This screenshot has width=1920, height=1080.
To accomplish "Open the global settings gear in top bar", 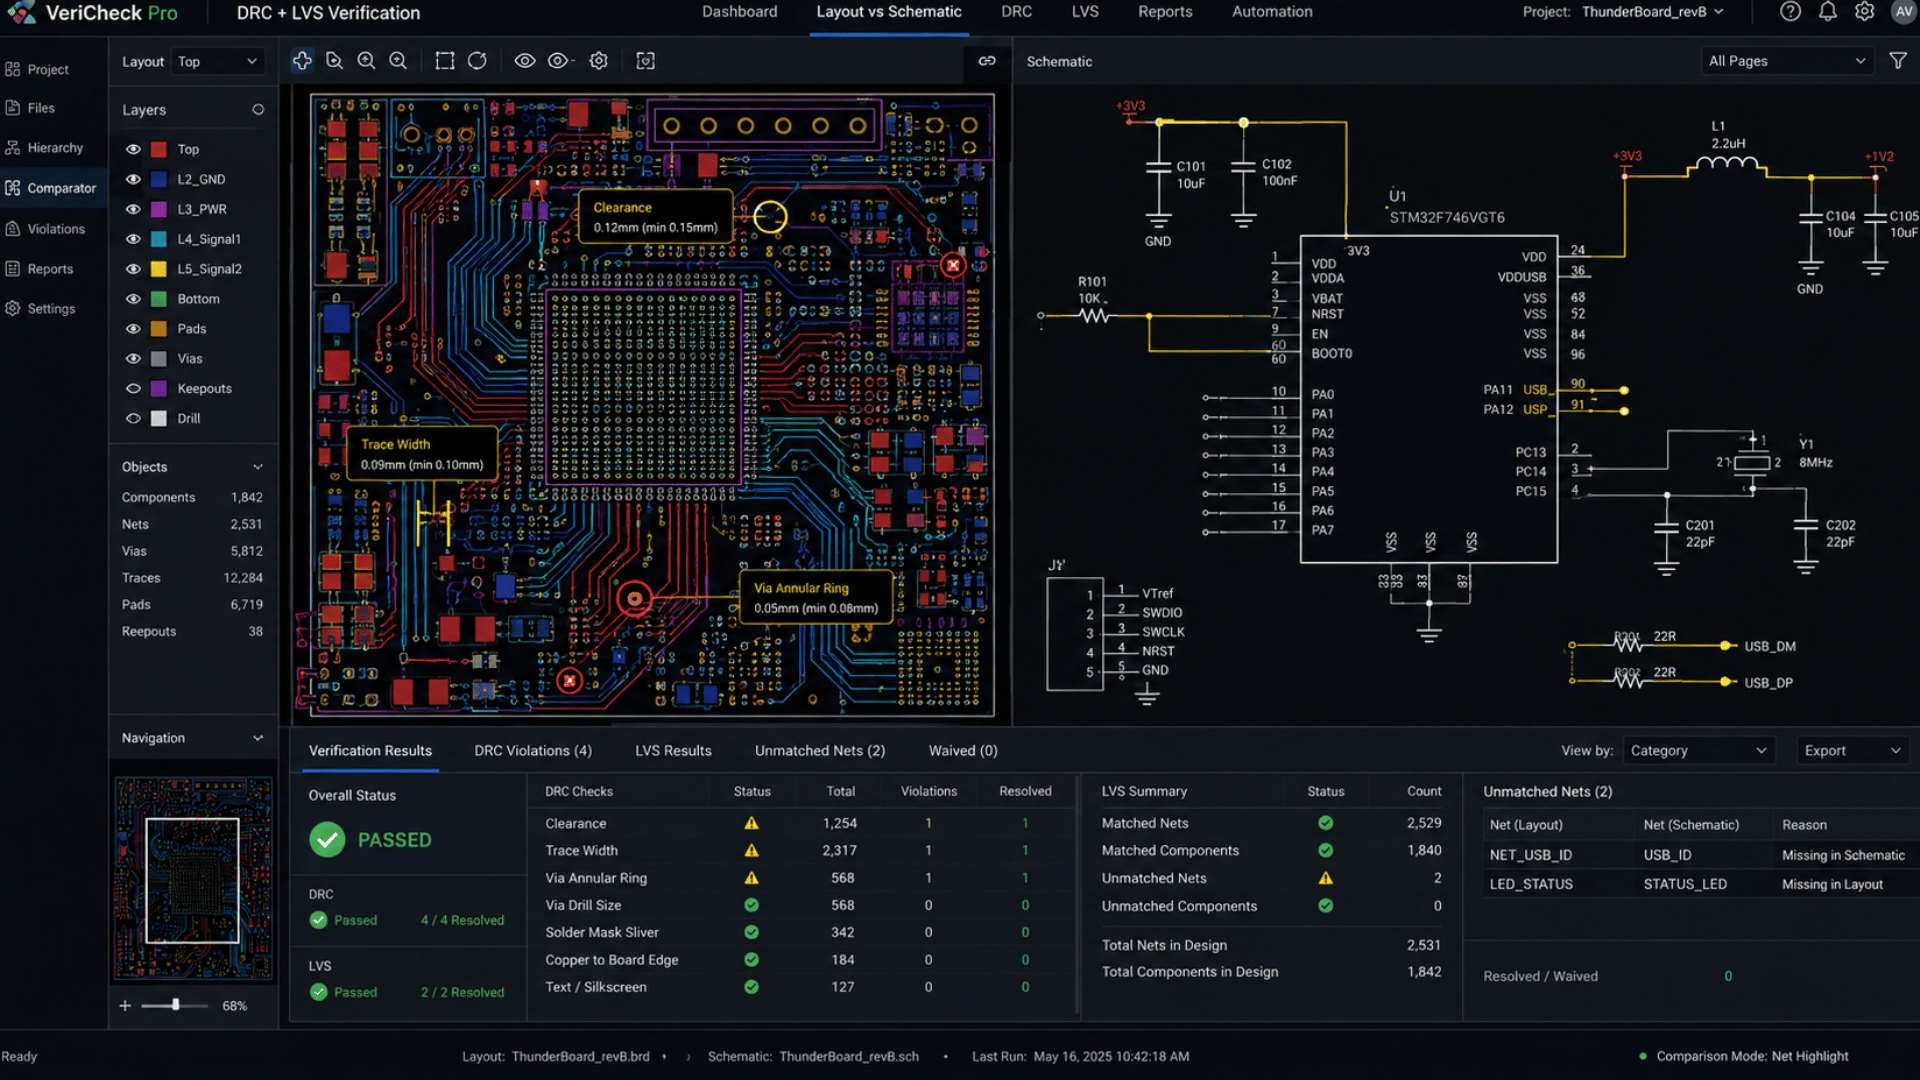I will tap(1865, 12).
